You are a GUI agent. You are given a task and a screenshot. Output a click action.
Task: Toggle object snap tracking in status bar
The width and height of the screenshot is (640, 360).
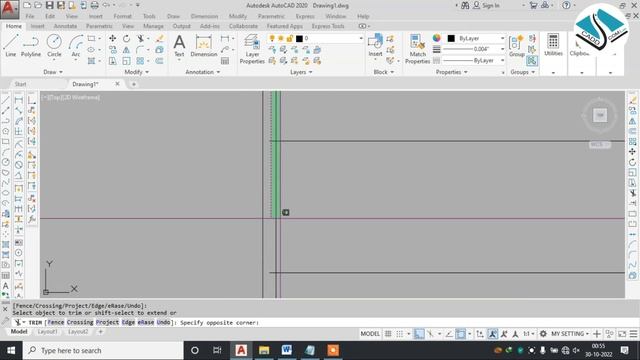point(449,334)
